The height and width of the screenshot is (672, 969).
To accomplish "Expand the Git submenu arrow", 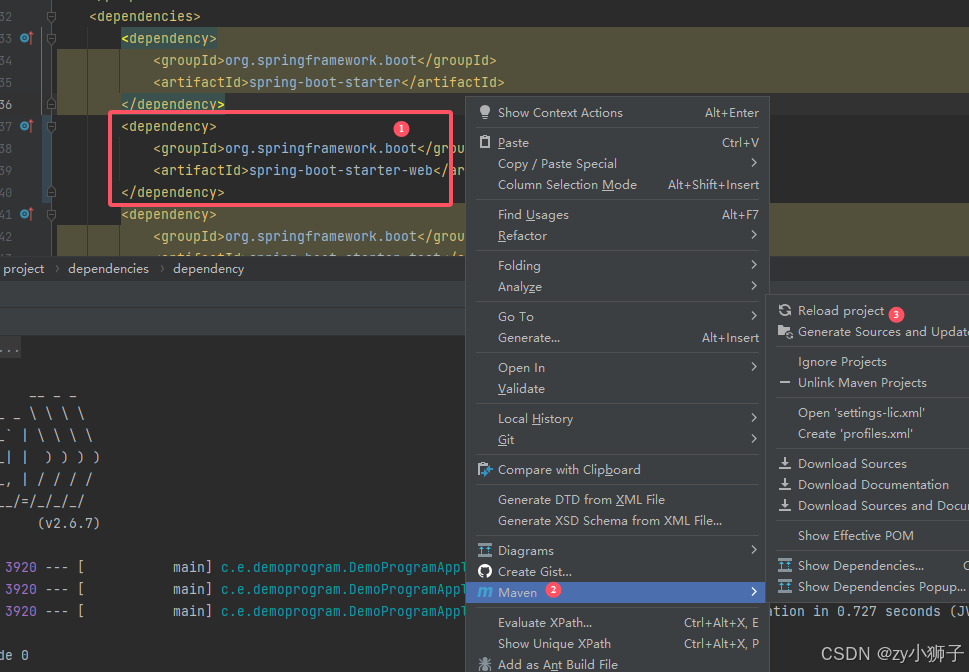I will (x=754, y=438).
